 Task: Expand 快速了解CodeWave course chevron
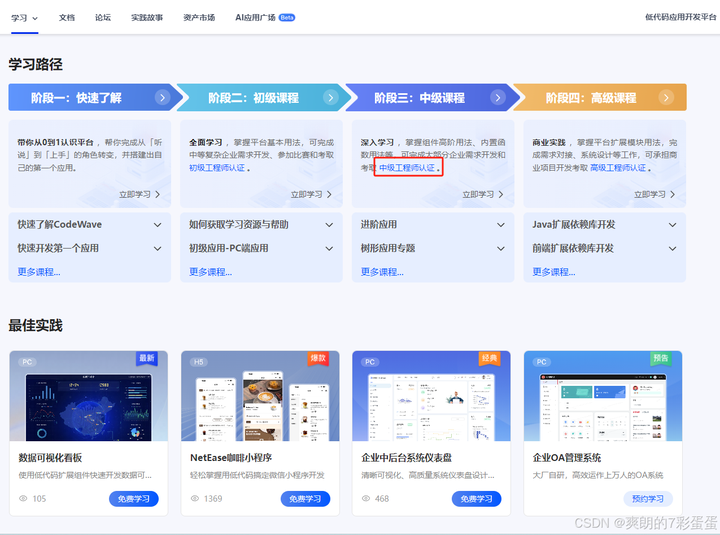click(x=158, y=225)
